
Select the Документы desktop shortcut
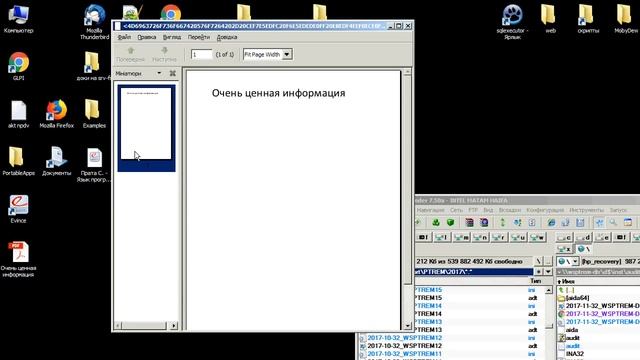pos(56,161)
